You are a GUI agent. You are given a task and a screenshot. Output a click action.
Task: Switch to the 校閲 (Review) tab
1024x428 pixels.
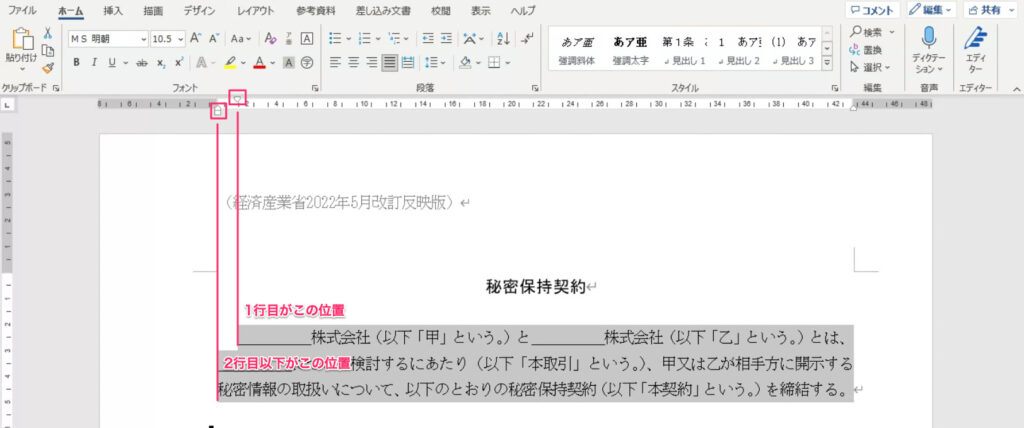coord(441,10)
